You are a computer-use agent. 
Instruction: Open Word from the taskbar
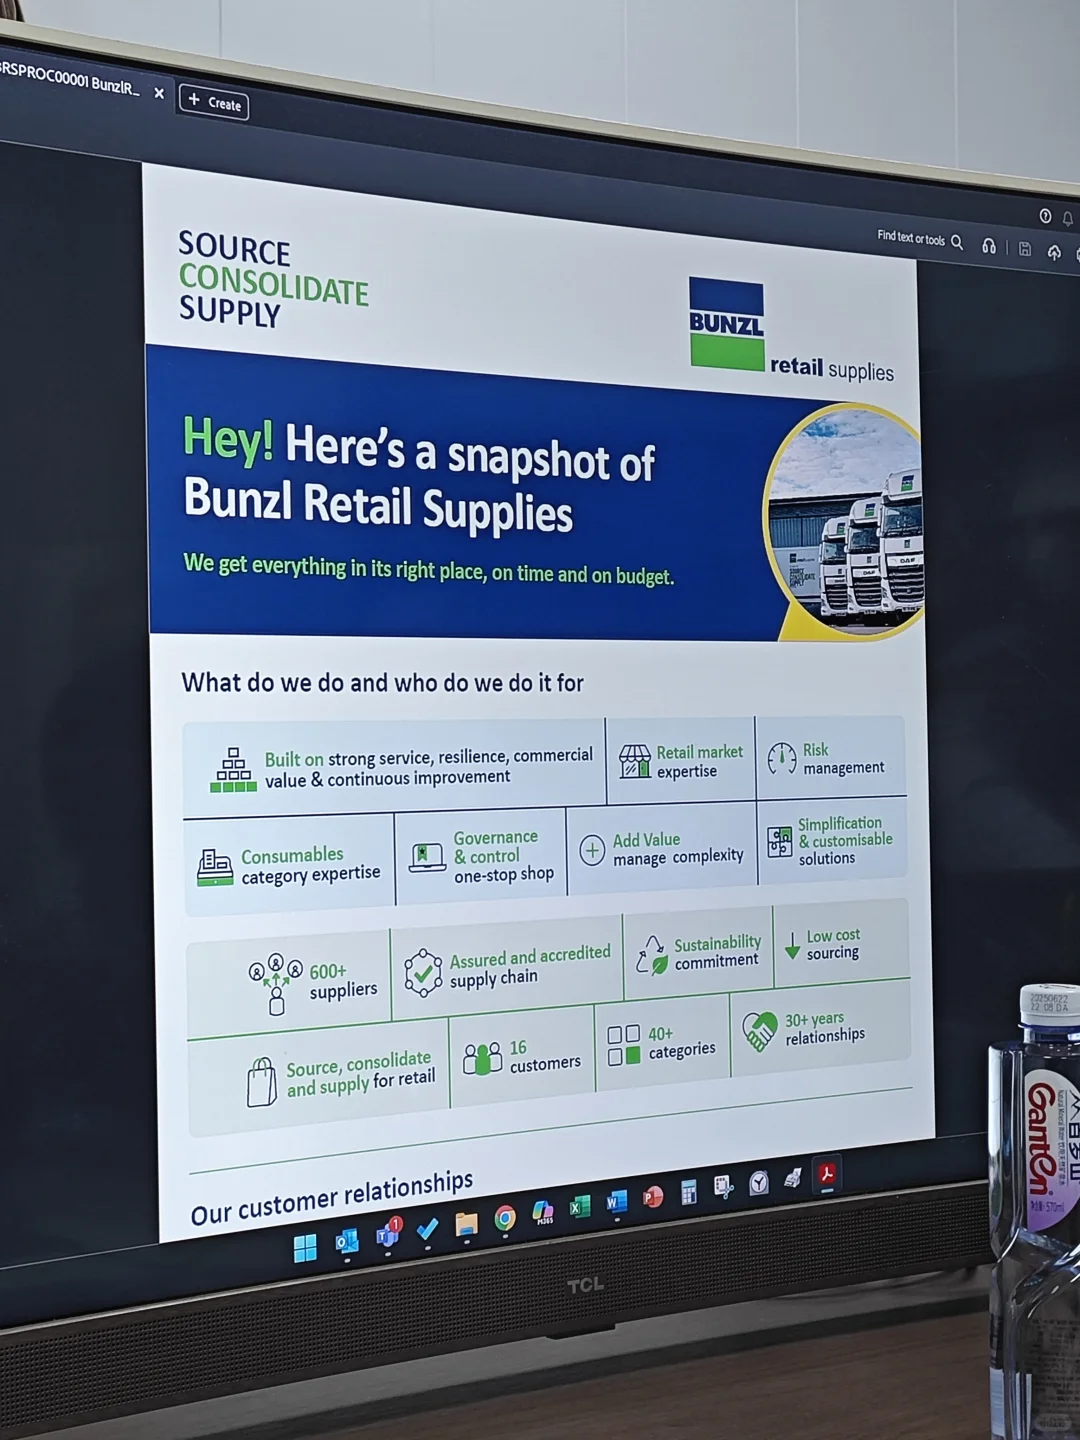click(x=616, y=1201)
